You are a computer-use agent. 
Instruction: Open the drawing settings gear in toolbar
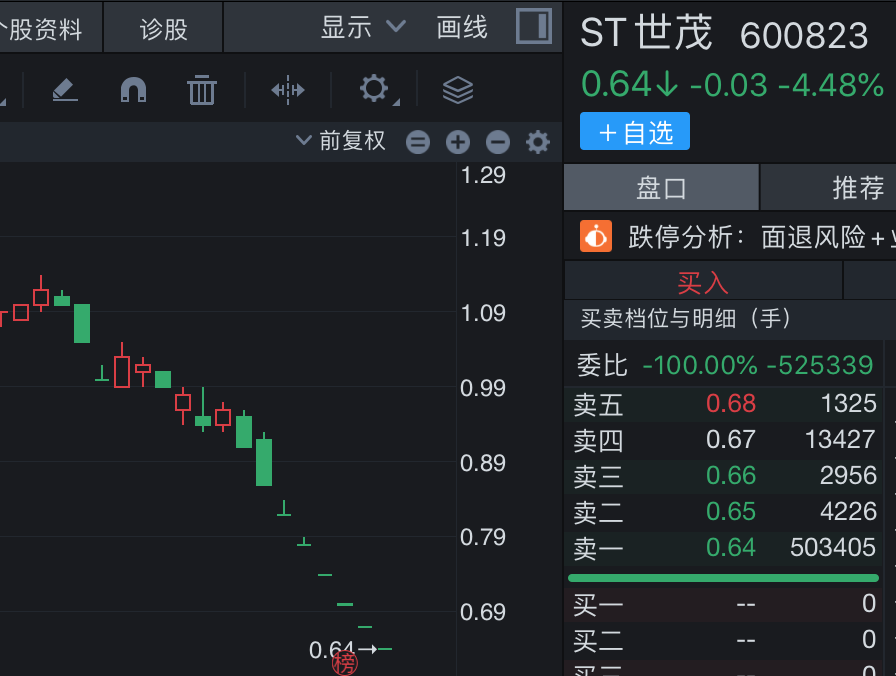point(374,89)
